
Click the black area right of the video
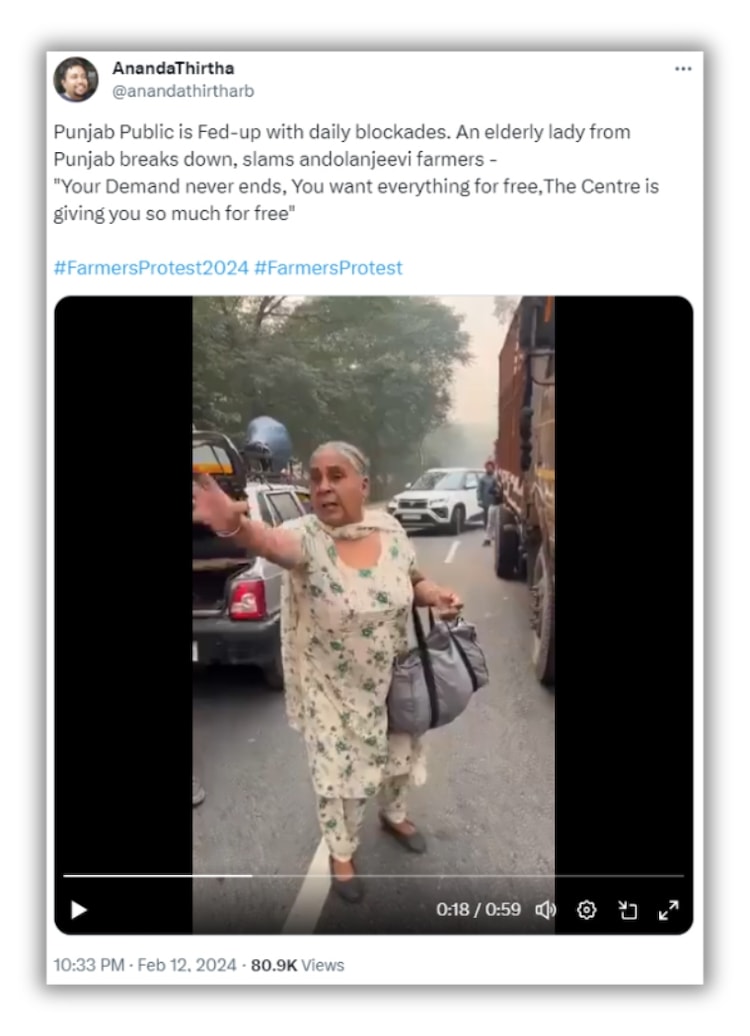tap(623, 581)
